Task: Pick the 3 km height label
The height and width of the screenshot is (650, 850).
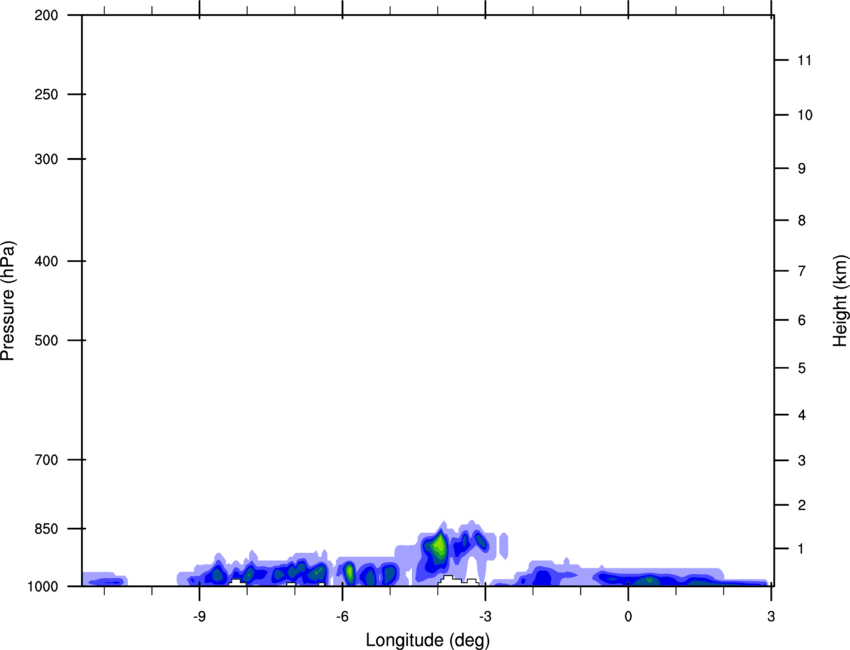Action: [801, 461]
